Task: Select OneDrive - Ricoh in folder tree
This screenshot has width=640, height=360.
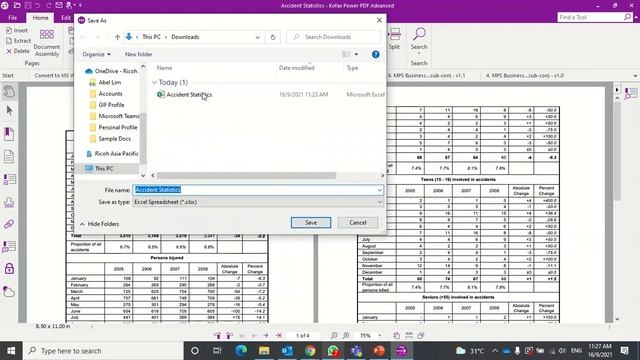Action: pos(111,71)
